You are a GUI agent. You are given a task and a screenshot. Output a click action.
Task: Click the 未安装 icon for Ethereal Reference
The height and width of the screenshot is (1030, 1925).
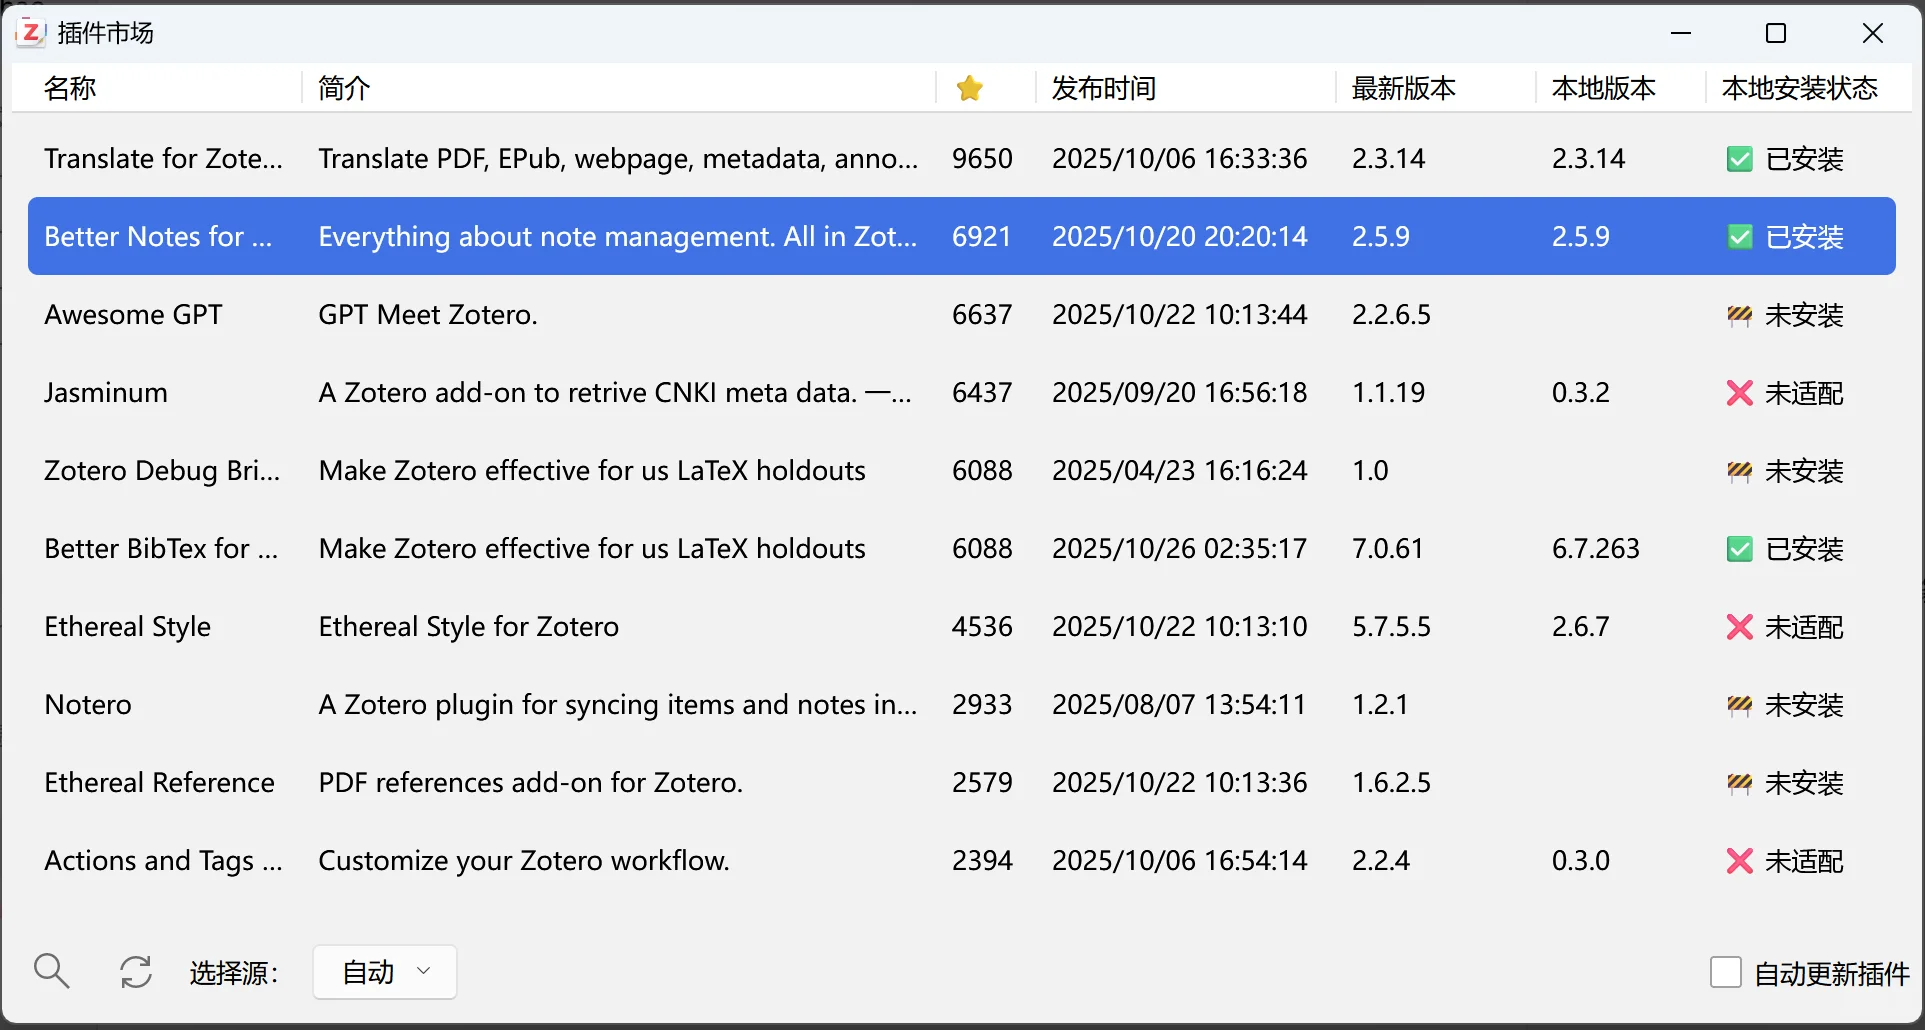[x=1740, y=782]
